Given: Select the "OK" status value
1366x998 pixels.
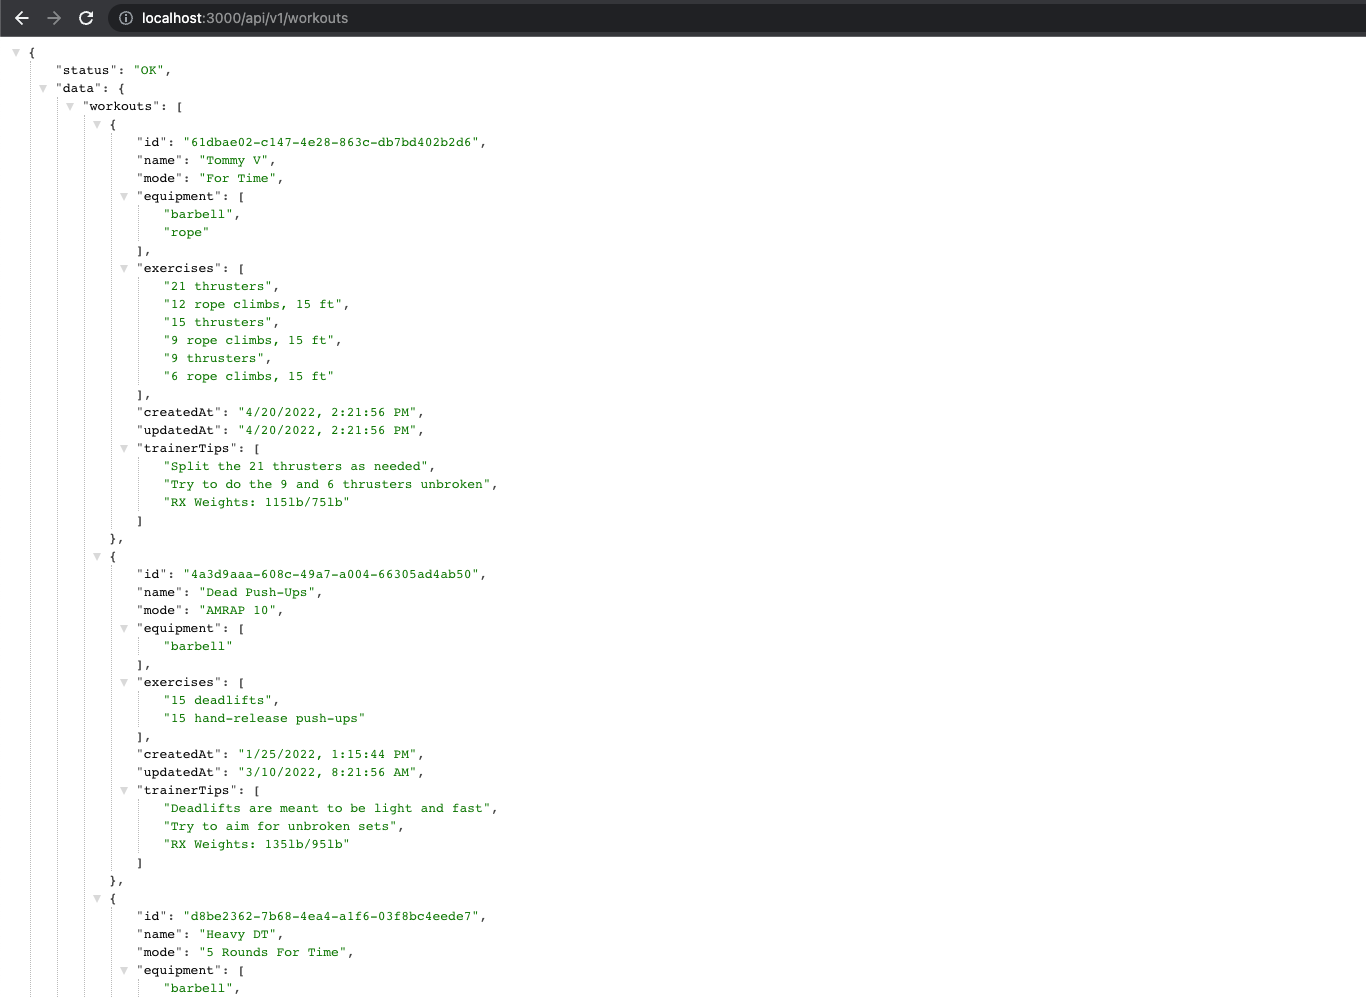Looking at the screenshot, I should tap(149, 70).
